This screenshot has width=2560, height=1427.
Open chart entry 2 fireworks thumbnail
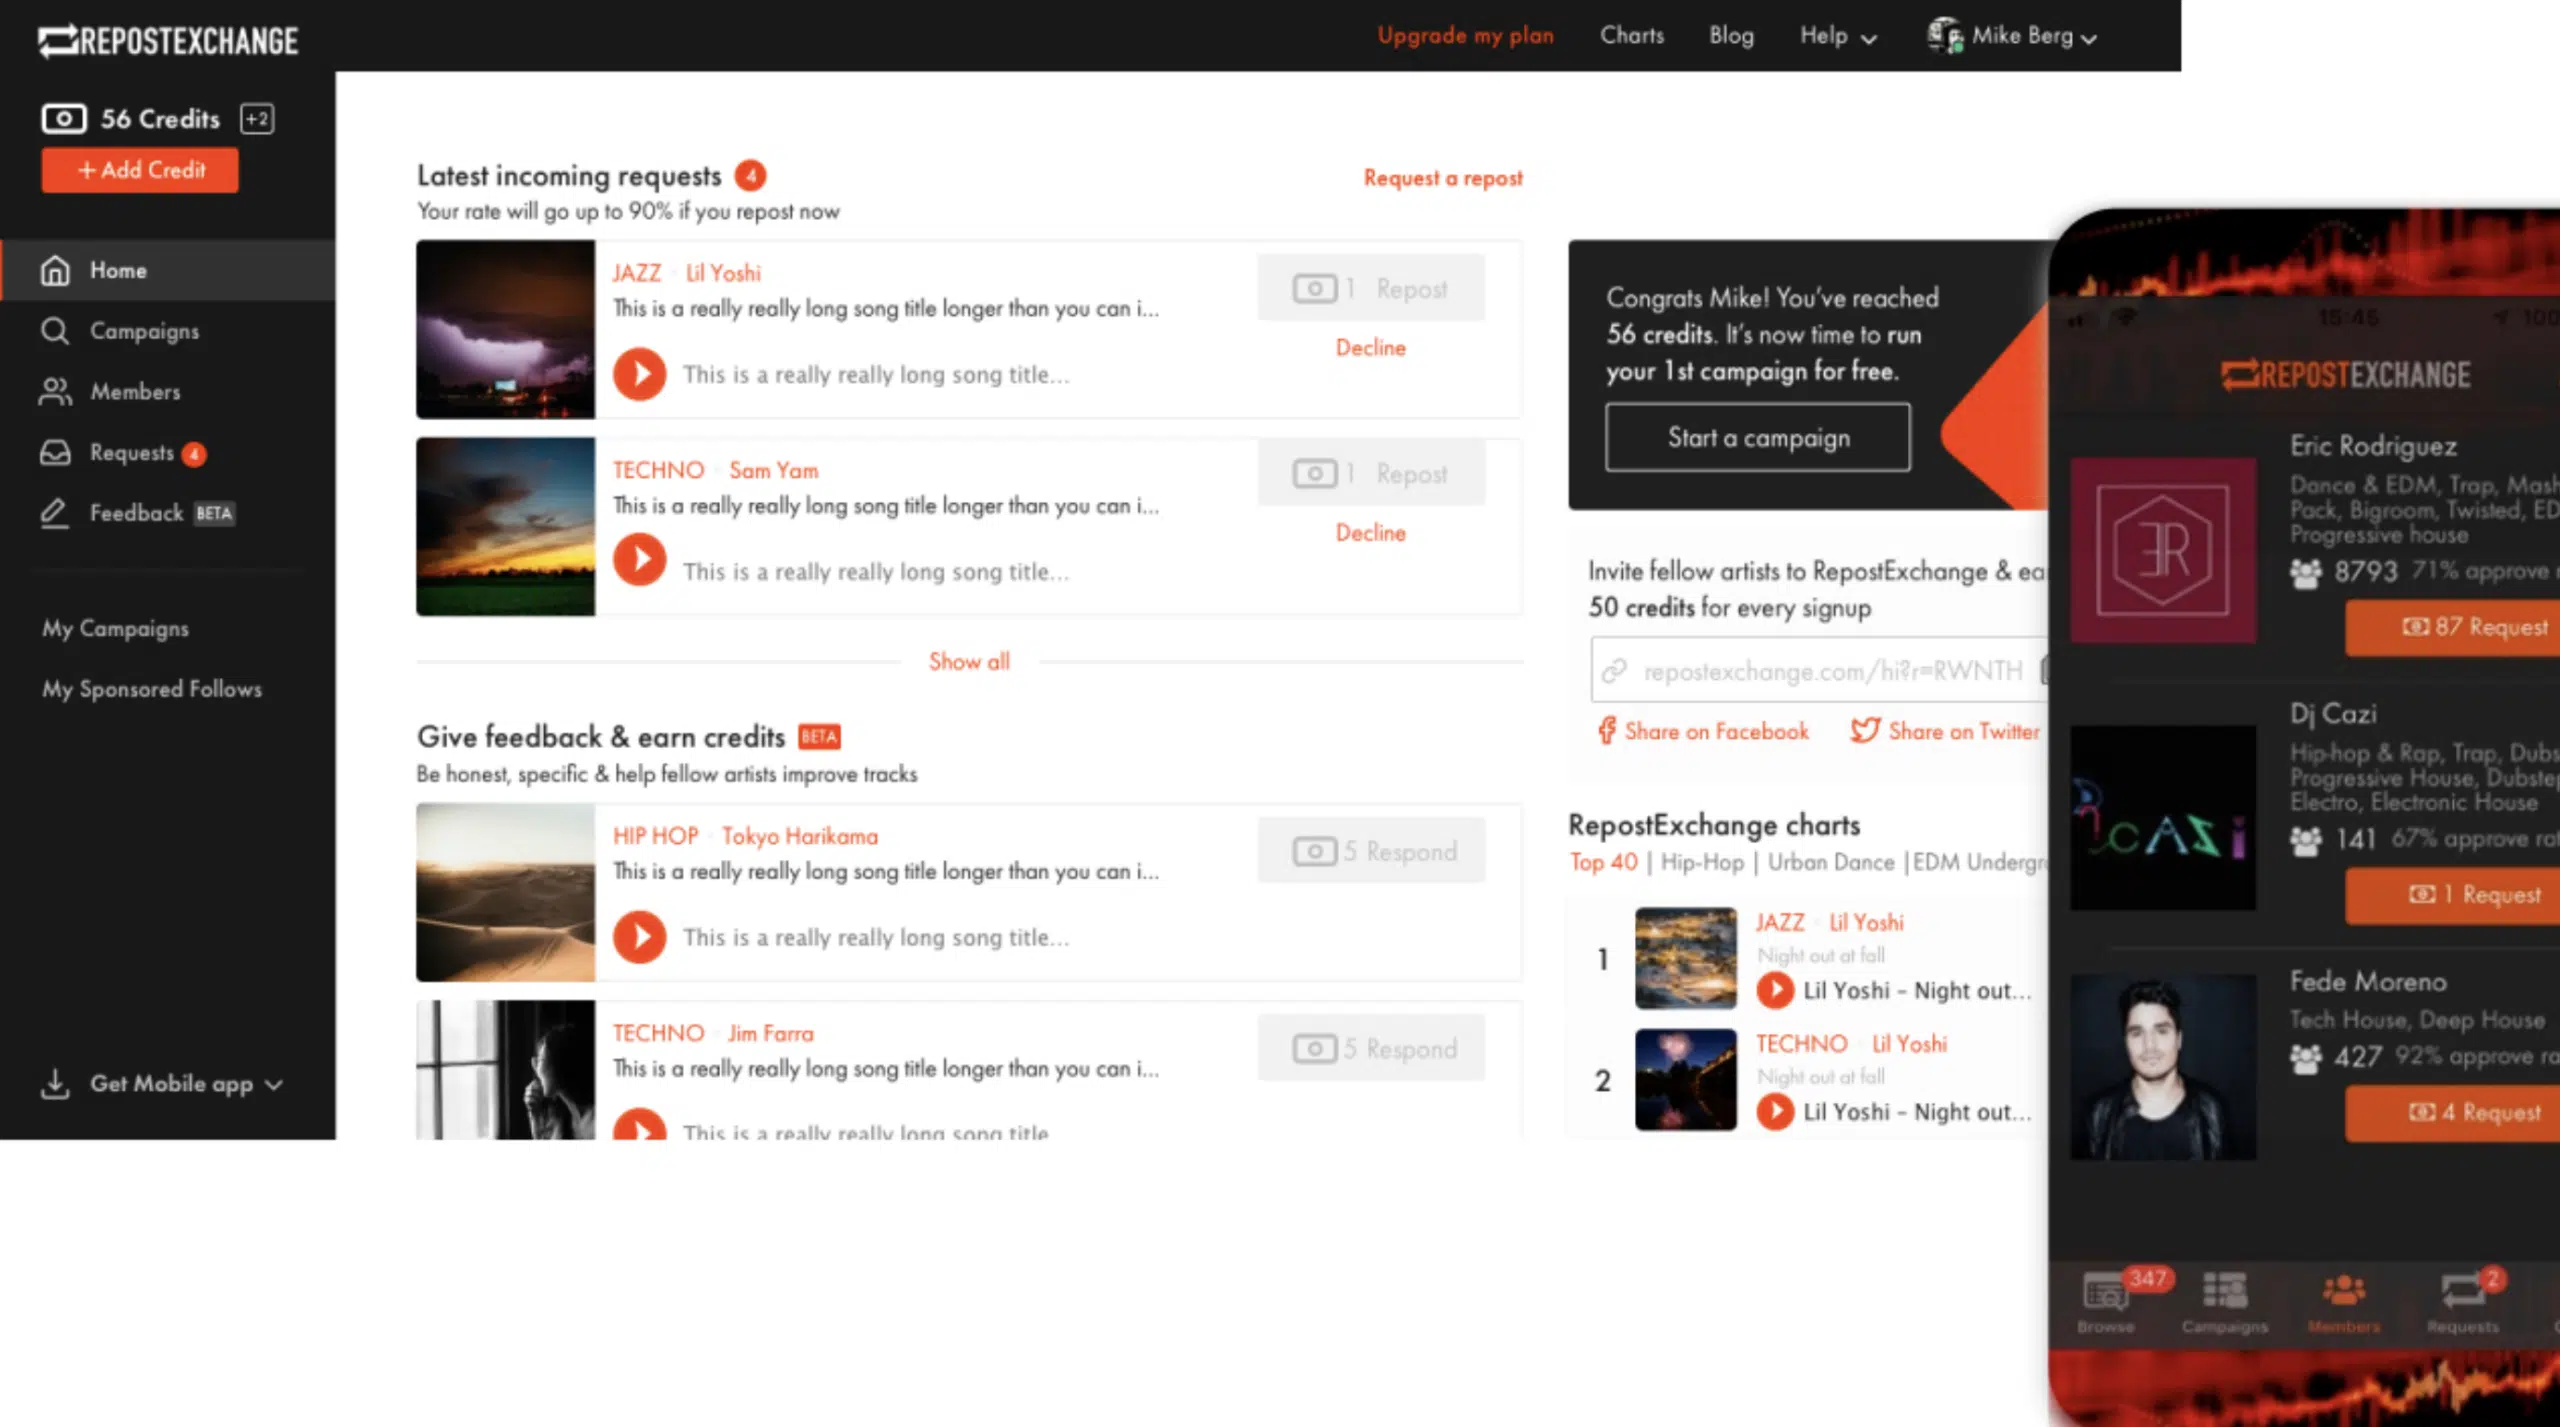coord(1686,1079)
